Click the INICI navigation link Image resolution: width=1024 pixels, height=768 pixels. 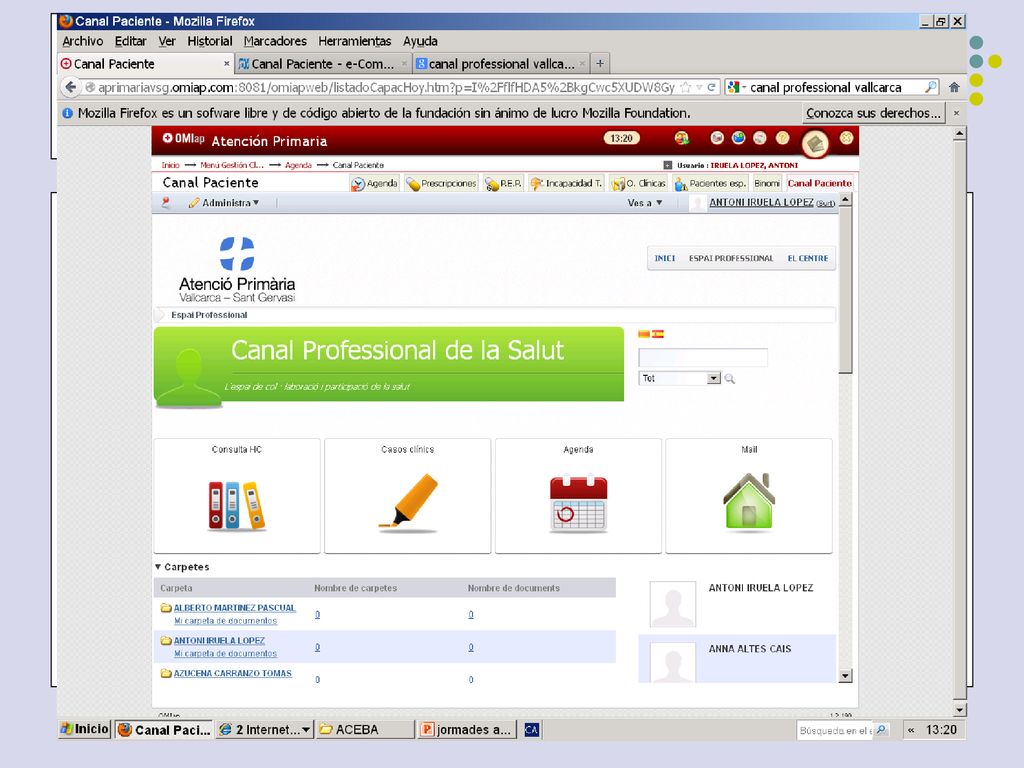point(665,259)
